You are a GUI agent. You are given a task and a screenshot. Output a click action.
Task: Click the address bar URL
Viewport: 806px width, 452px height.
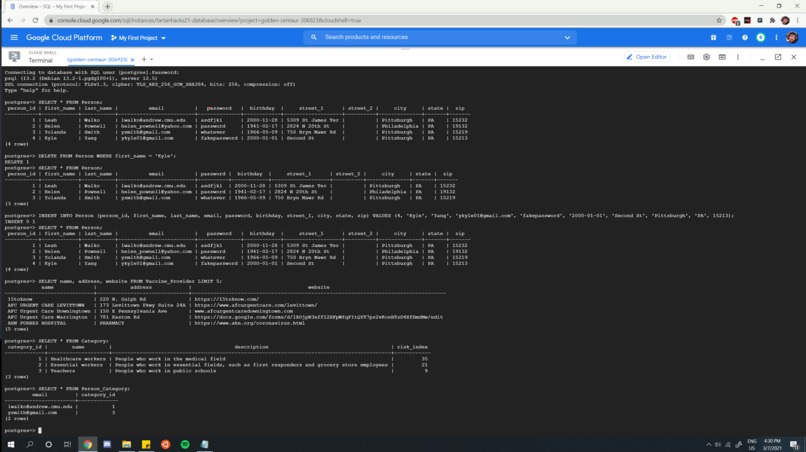click(x=209, y=21)
